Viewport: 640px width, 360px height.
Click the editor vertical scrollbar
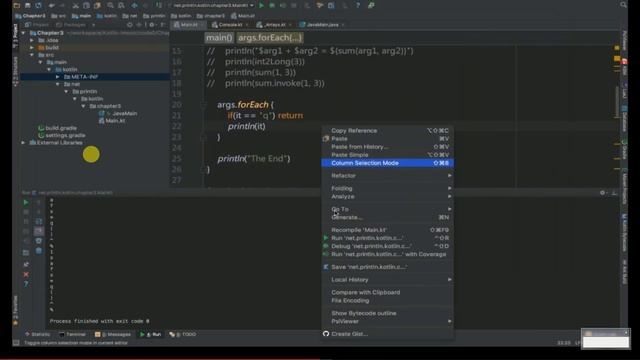point(617,102)
